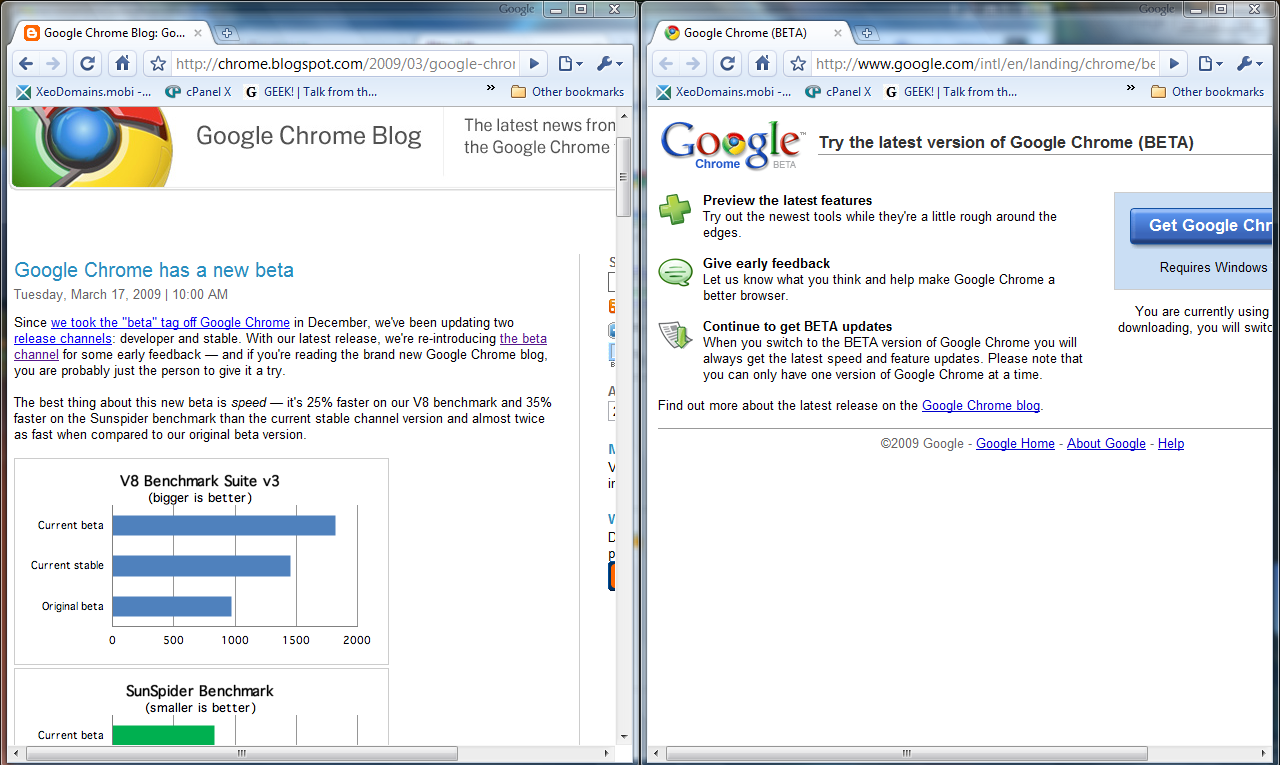Click the Go arrow in left window

534,64
